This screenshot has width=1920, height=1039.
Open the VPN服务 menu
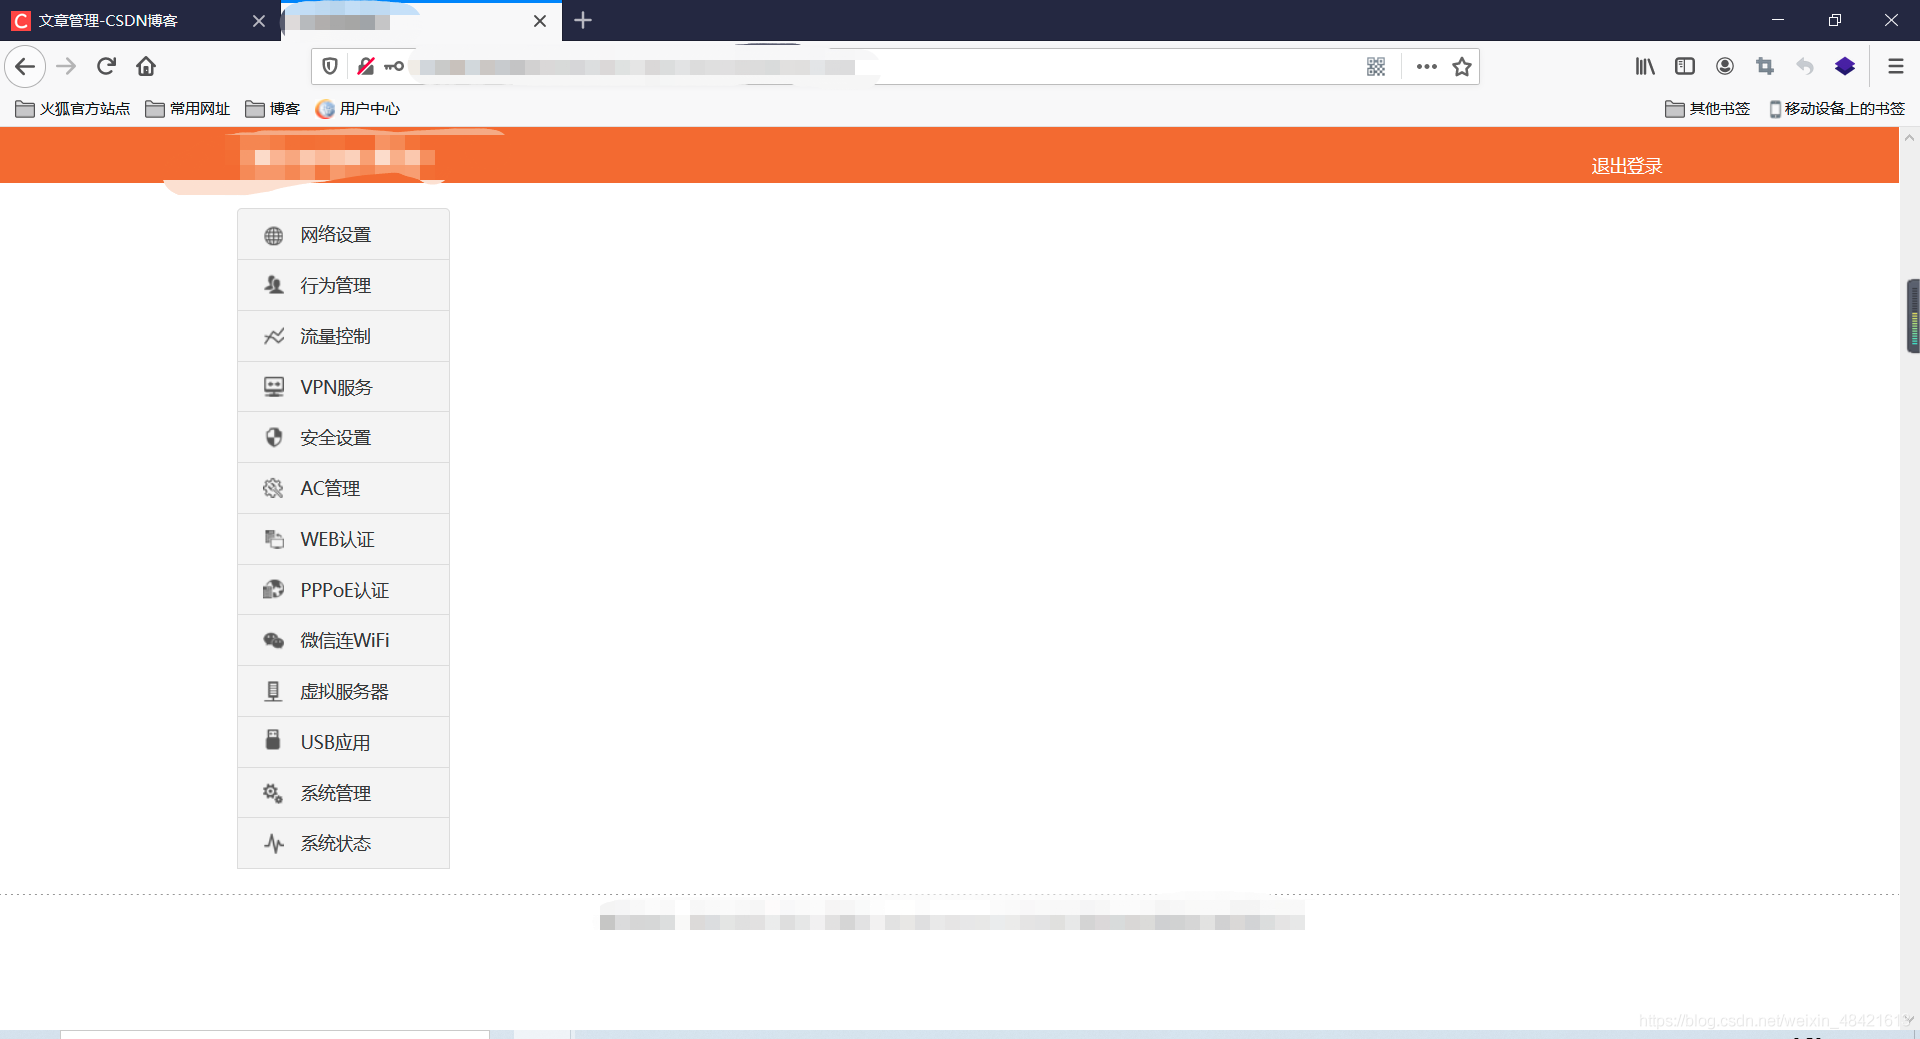click(343, 387)
